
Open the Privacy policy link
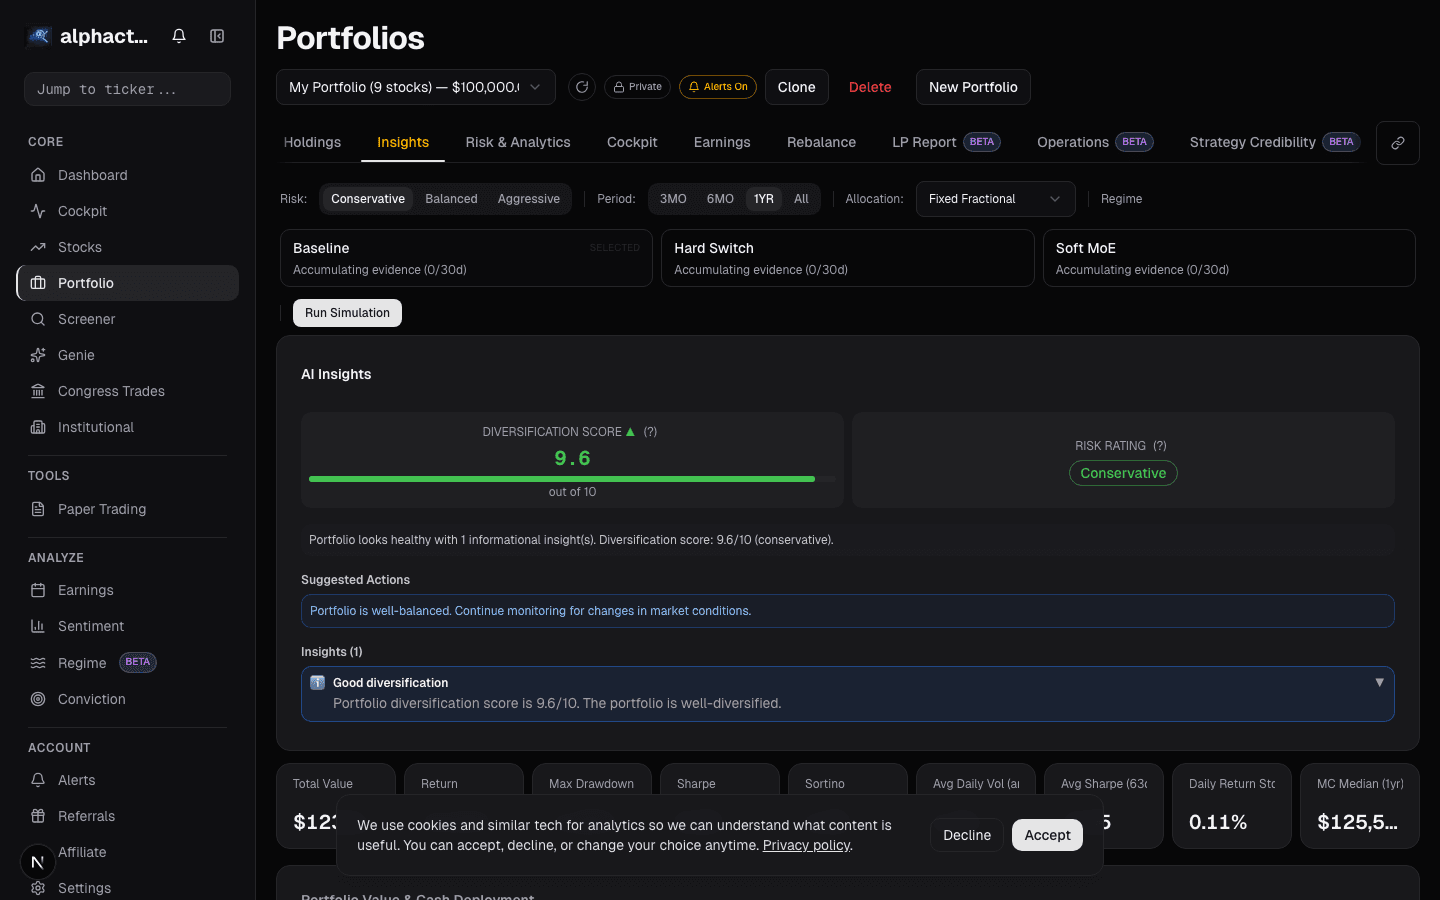click(x=806, y=845)
